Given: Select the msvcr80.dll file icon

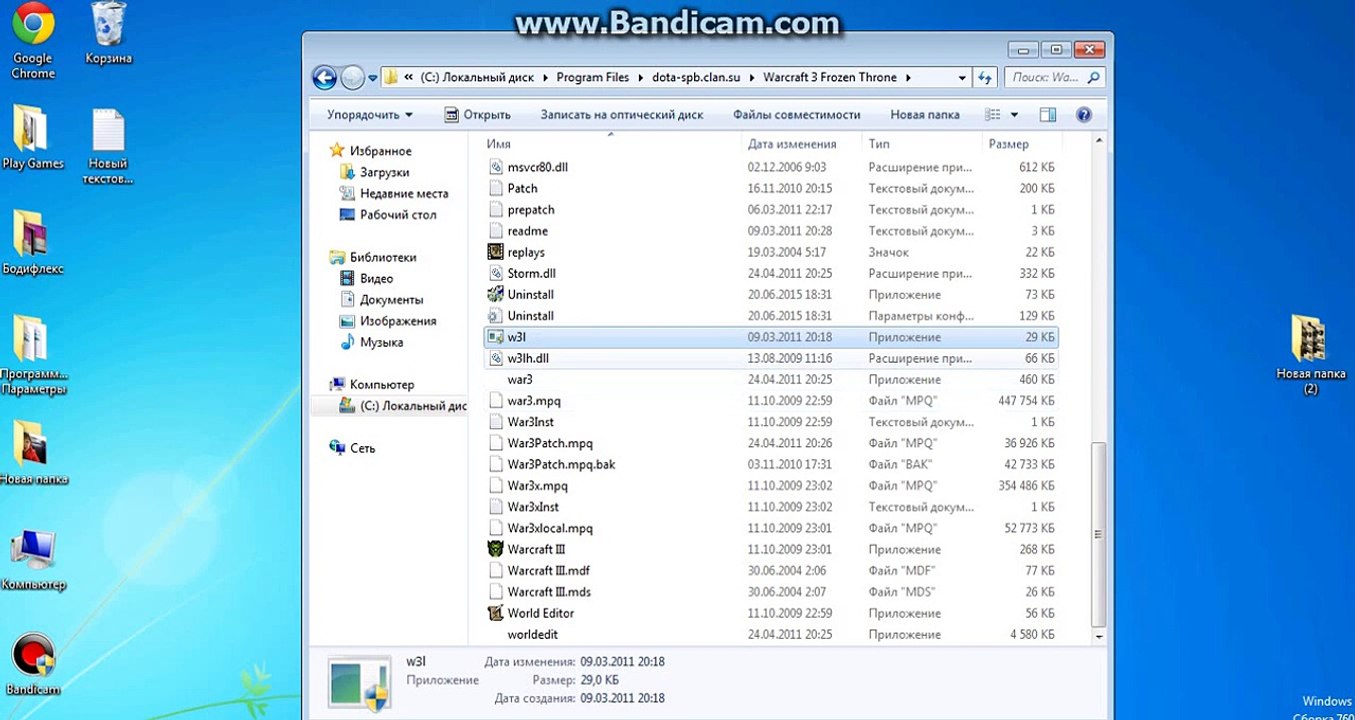Looking at the screenshot, I should click(495, 167).
